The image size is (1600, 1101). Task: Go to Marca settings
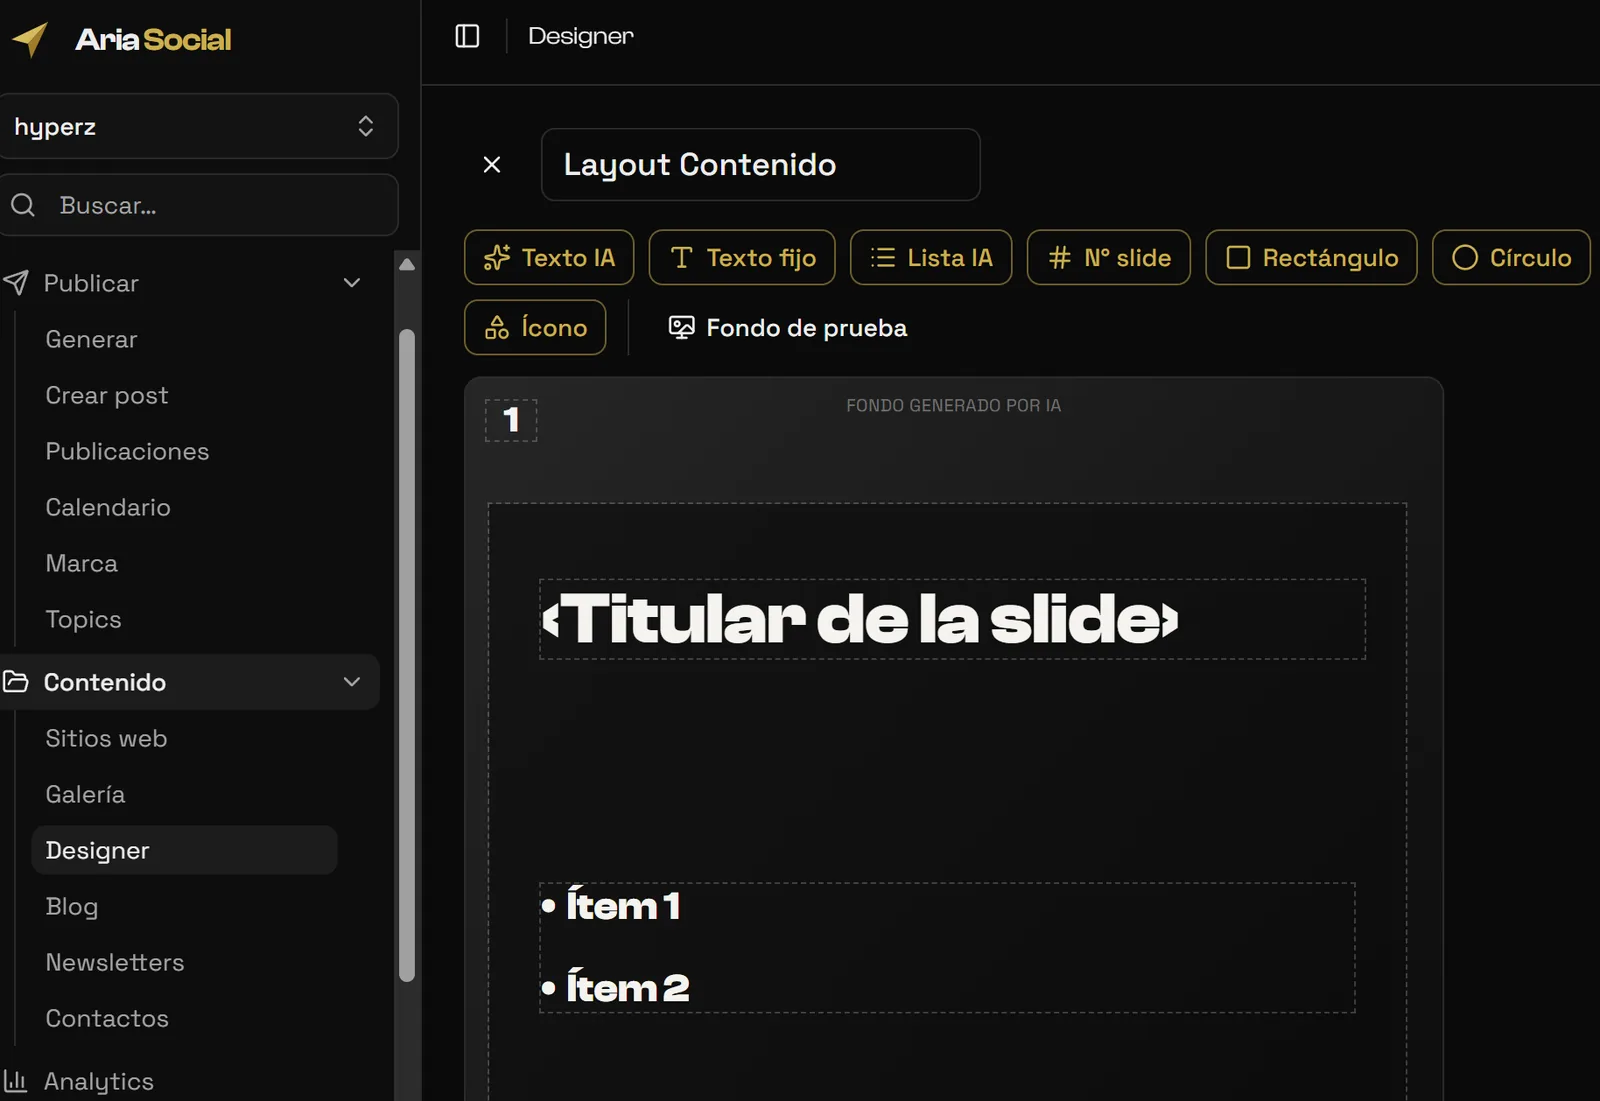tap(82, 563)
